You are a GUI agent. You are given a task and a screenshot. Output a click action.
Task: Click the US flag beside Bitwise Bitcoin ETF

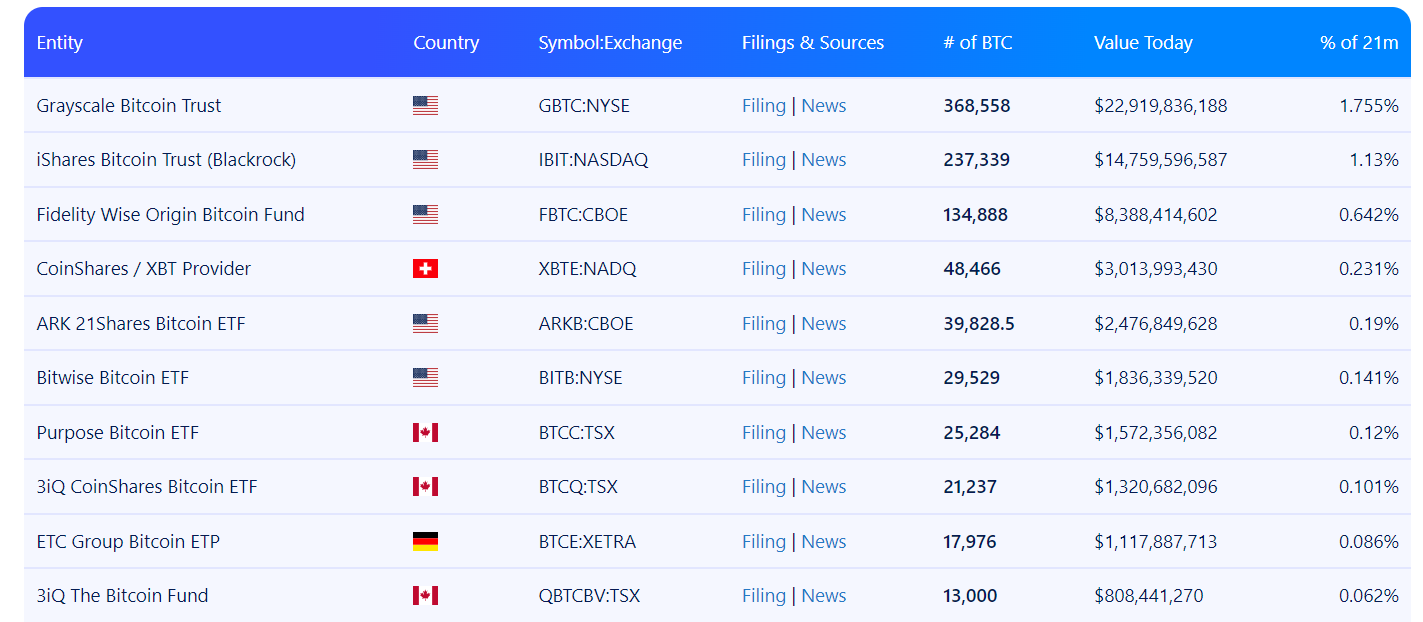(x=425, y=378)
